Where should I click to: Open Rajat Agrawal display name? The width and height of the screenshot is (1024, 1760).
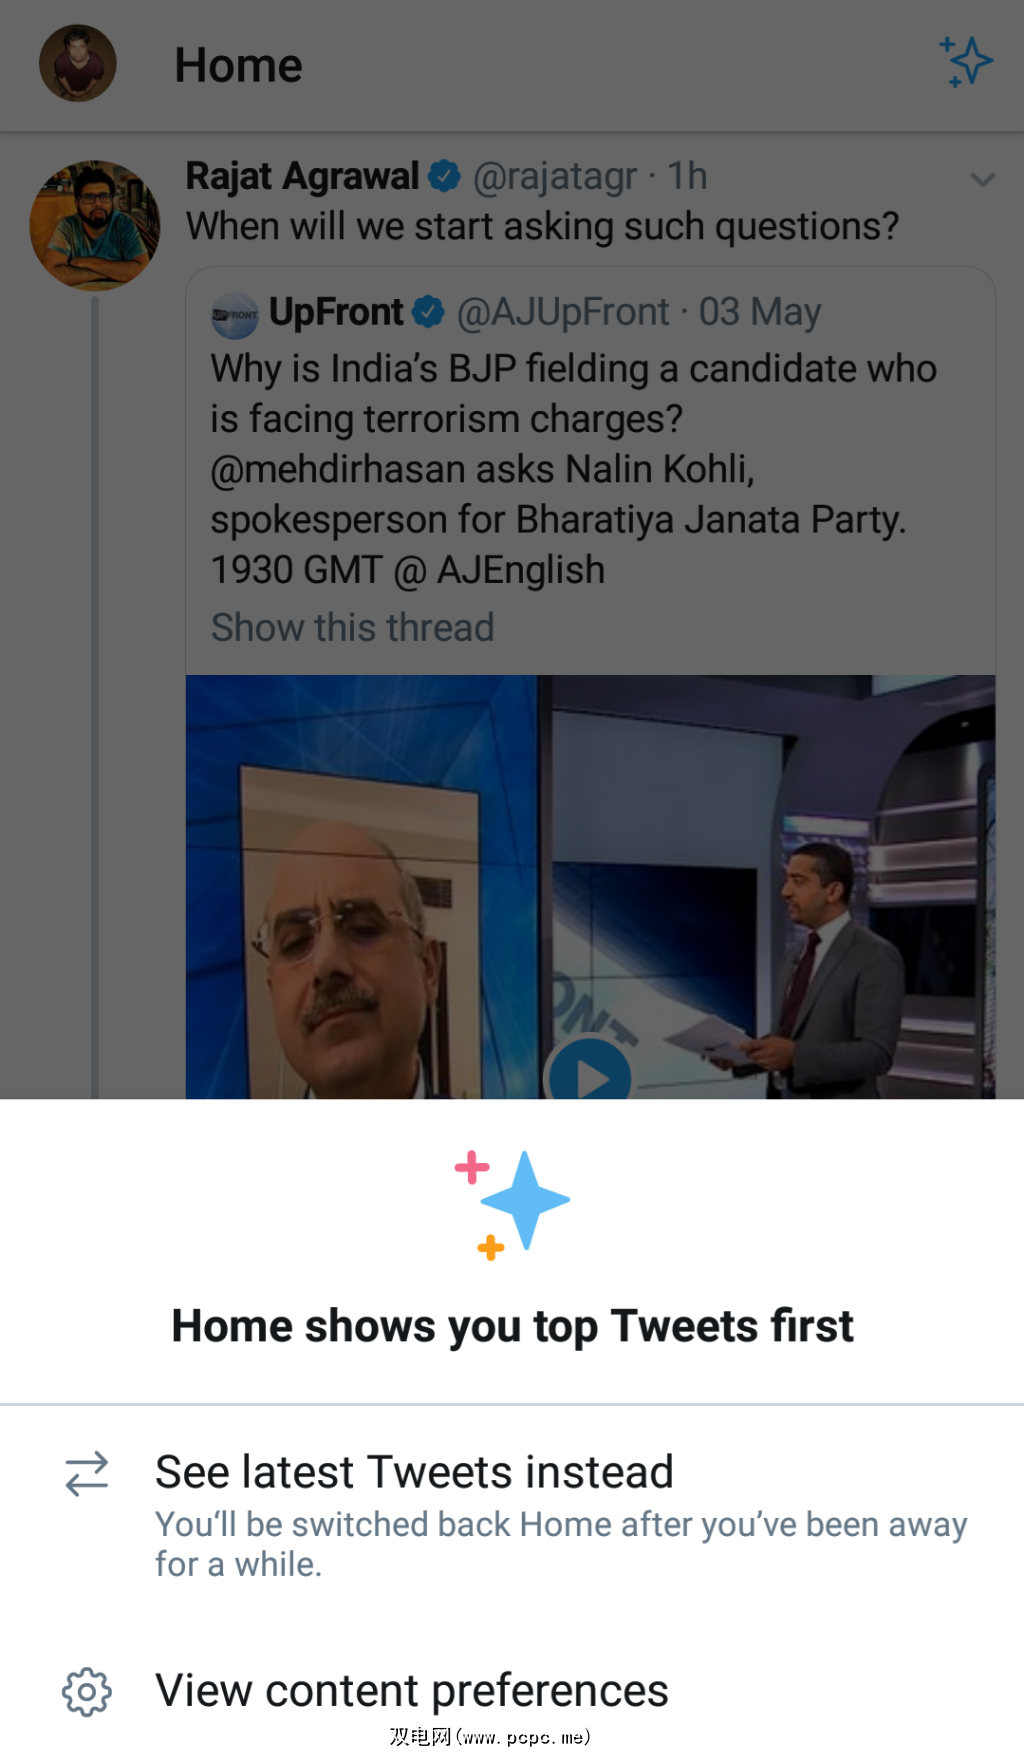point(302,177)
